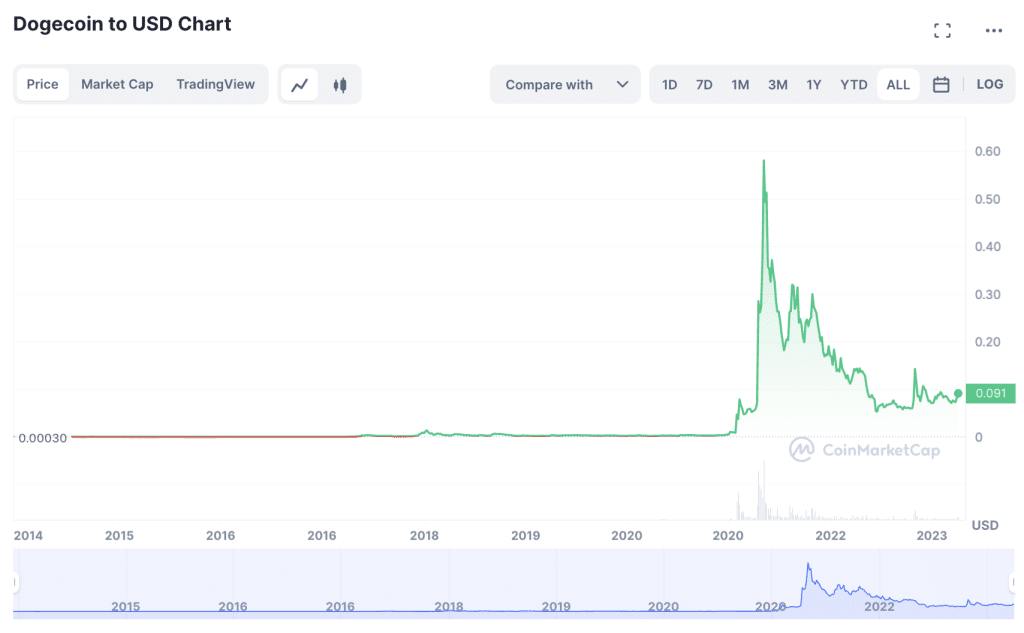Select the Price tab

point(42,84)
